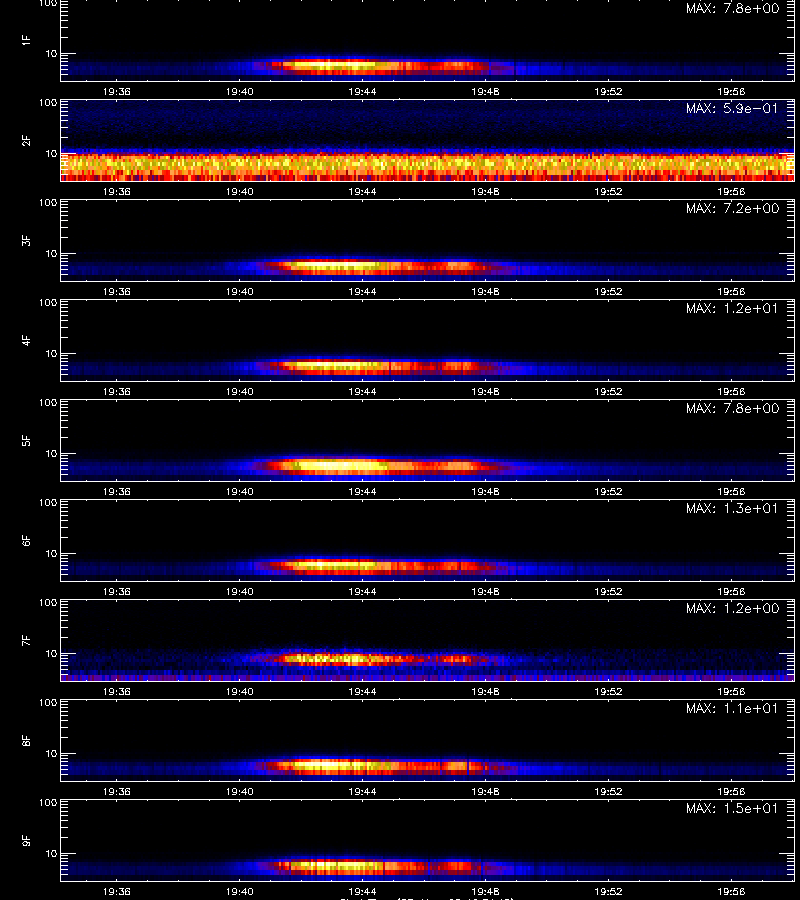The width and height of the screenshot is (800, 900).
Task: Click the 19:44 tick label under 6F panel
Action: coord(362,591)
